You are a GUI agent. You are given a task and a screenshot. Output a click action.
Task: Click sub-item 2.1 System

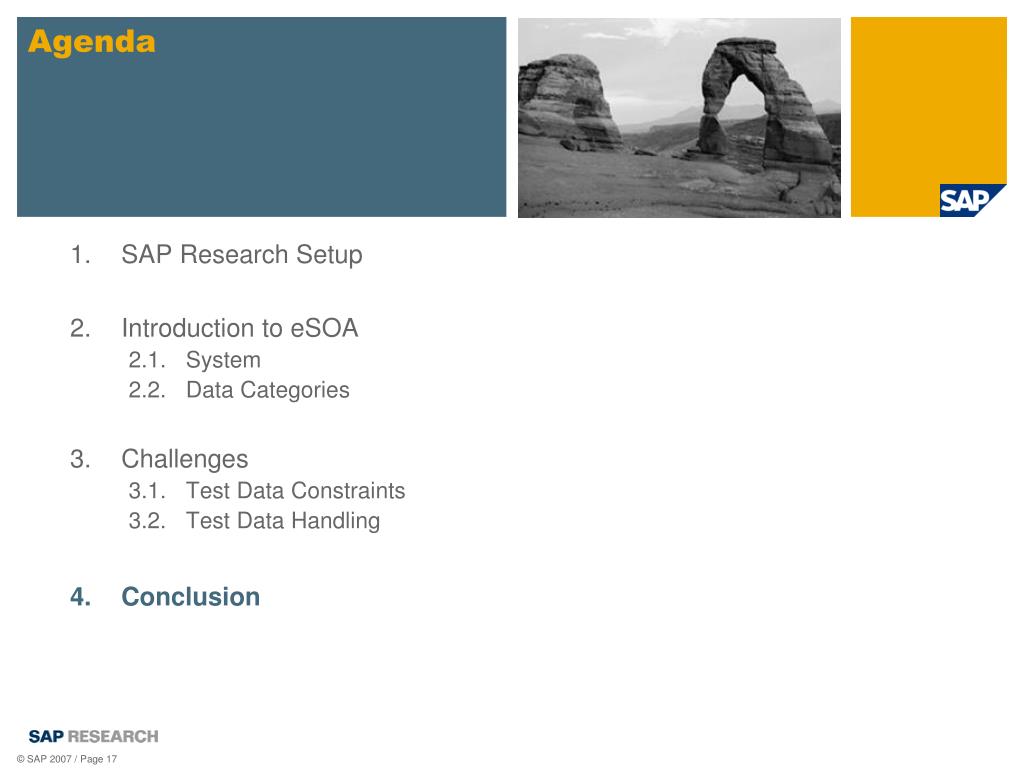pyautogui.click(x=195, y=360)
